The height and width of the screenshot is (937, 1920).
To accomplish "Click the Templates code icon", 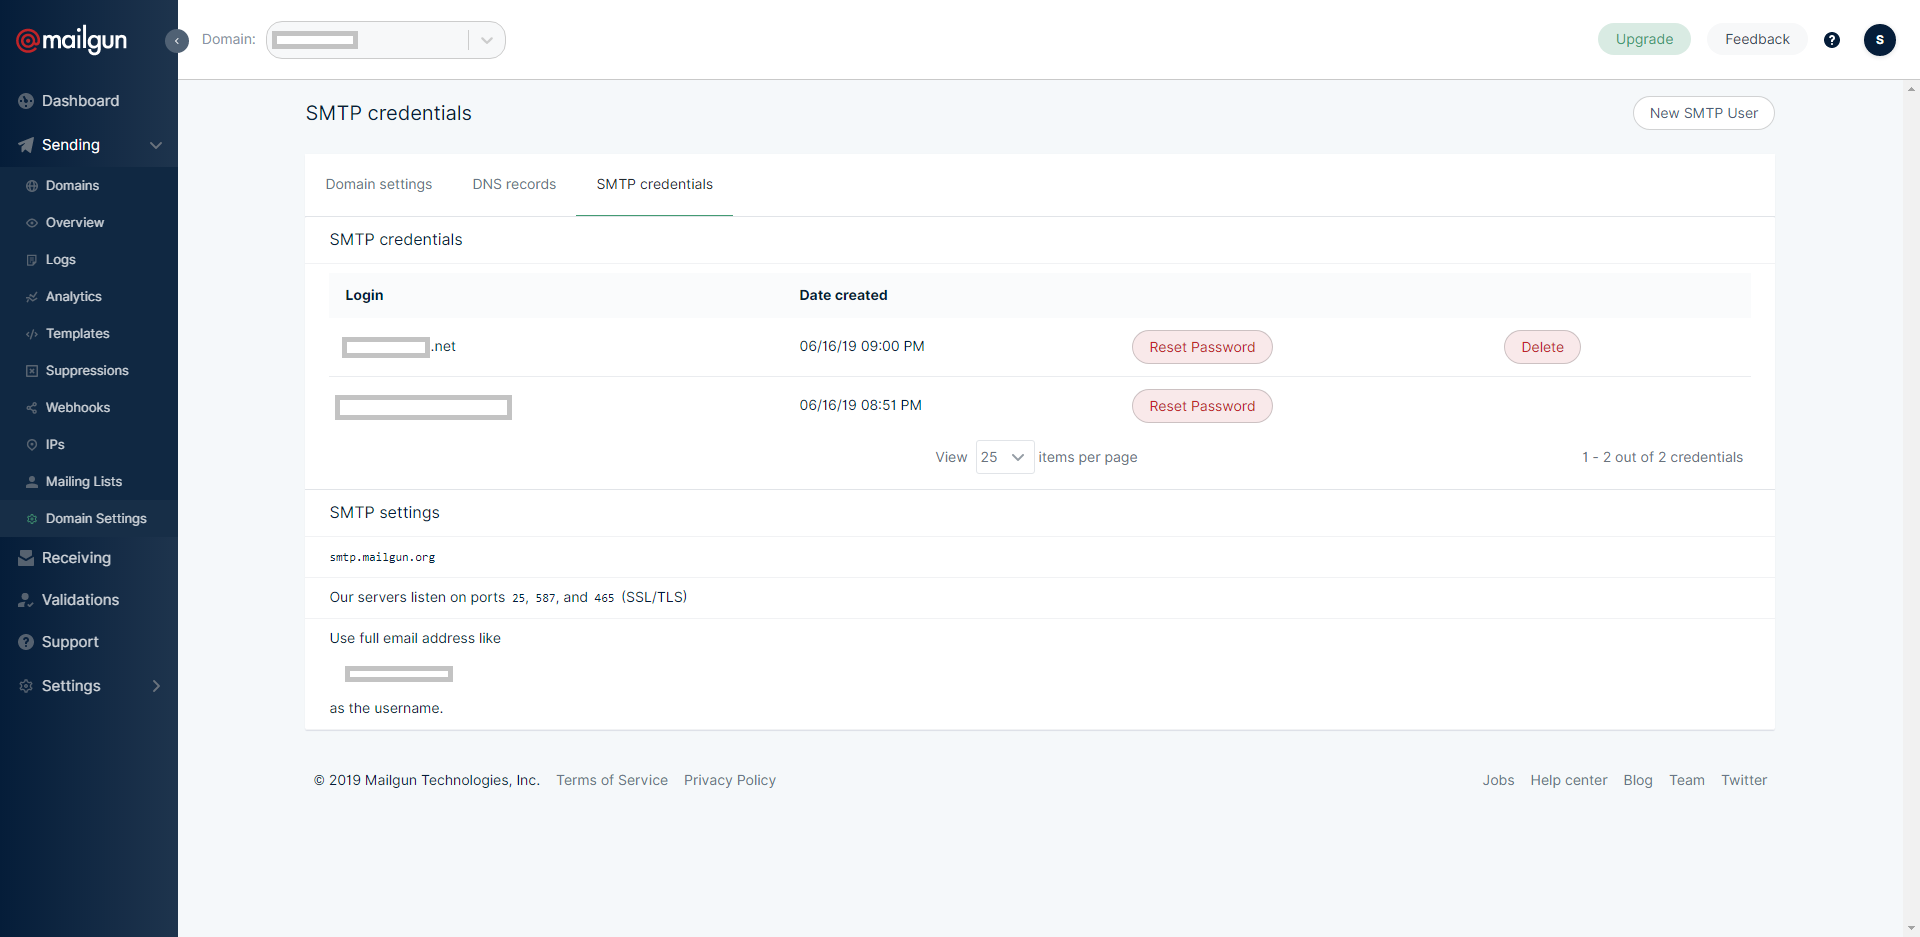I will coord(32,334).
